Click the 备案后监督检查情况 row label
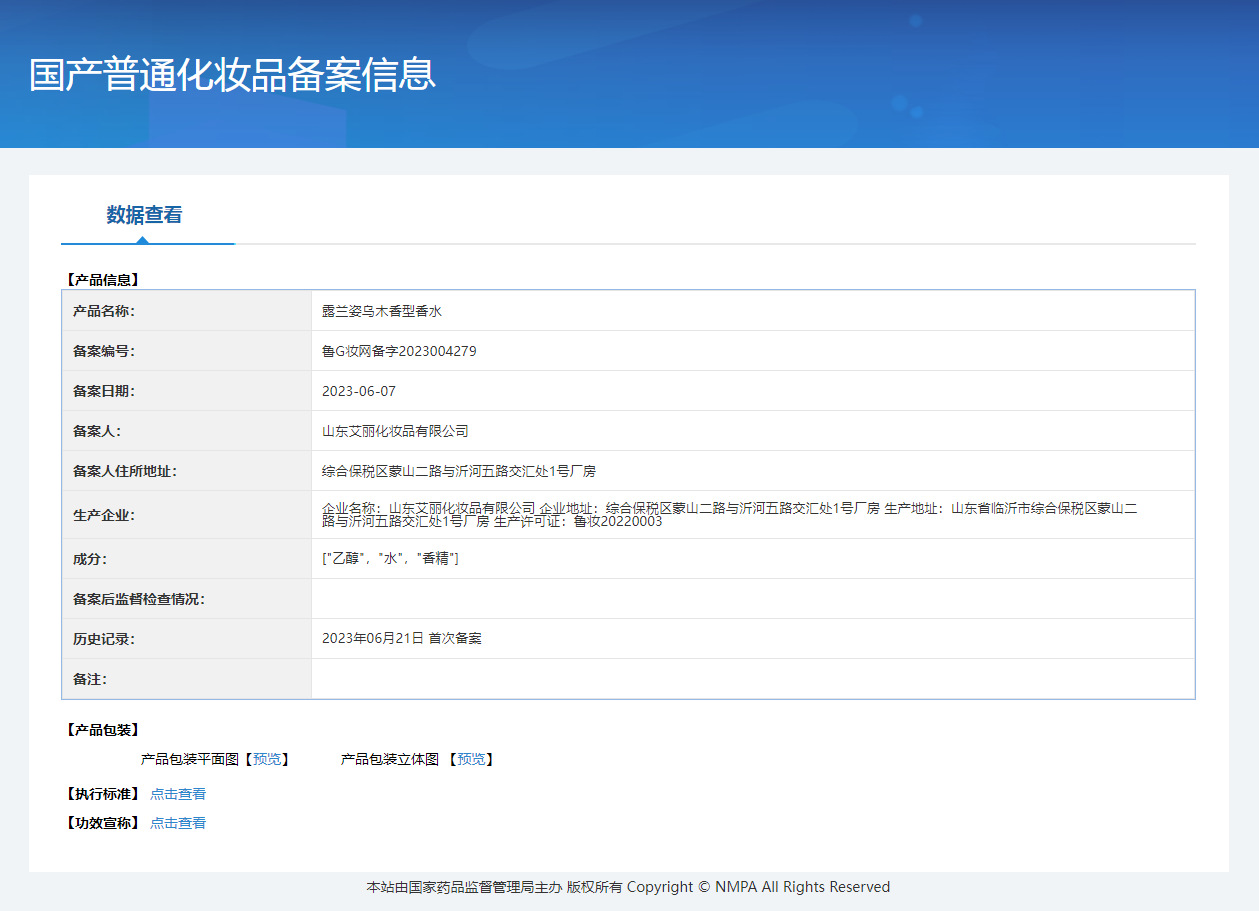 (139, 599)
